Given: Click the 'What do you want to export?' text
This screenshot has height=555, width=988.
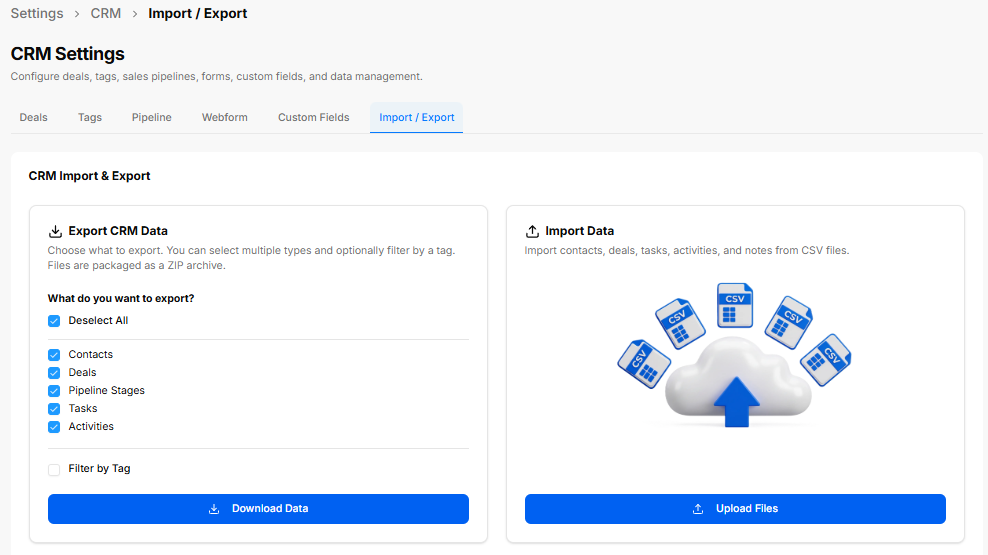Looking at the screenshot, I should (x=121, y=299).
